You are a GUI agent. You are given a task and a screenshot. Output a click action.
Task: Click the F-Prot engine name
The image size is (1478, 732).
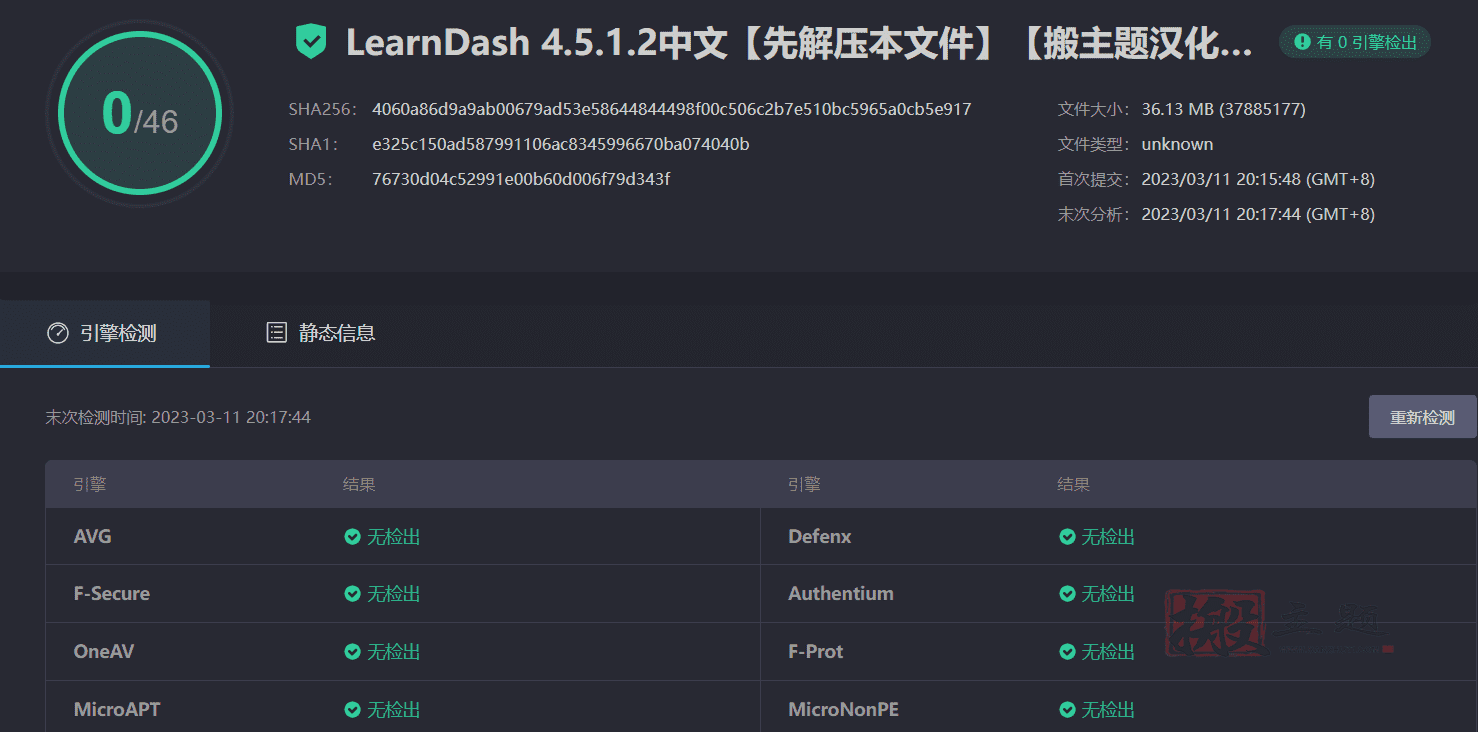pos(816,652)
